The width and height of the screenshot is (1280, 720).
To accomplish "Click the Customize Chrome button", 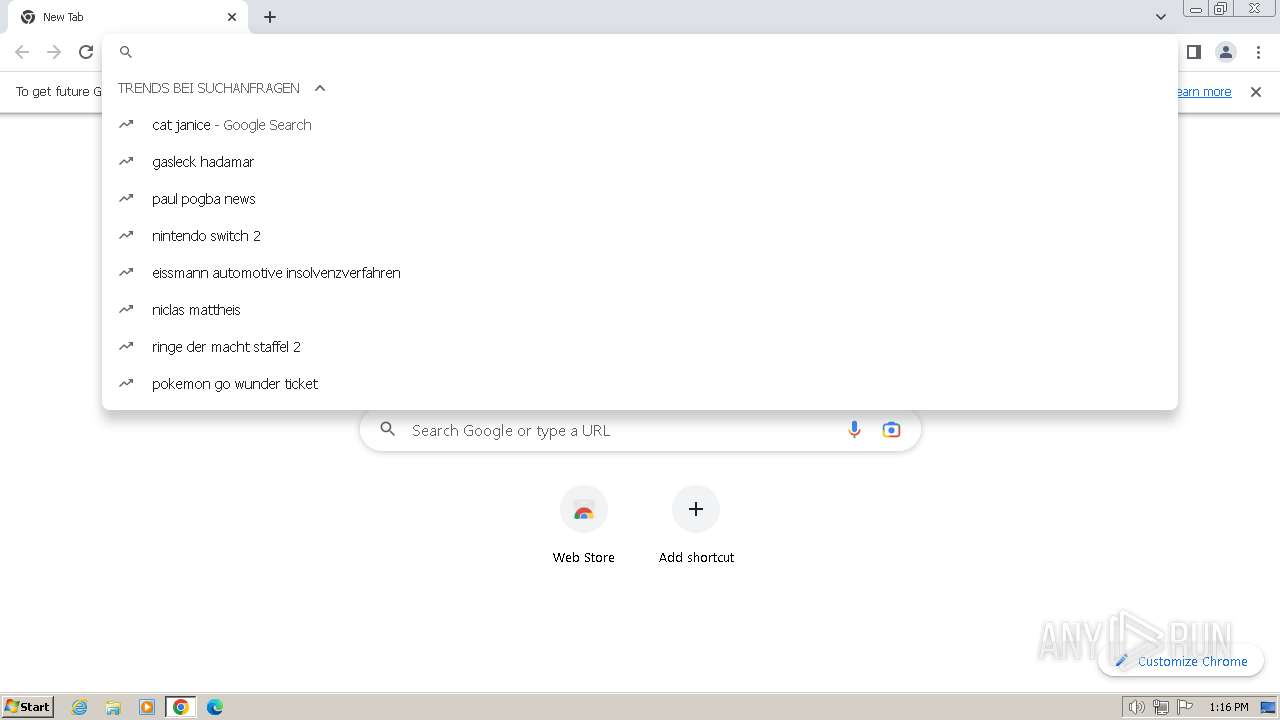I will [x=1181, y=661].
